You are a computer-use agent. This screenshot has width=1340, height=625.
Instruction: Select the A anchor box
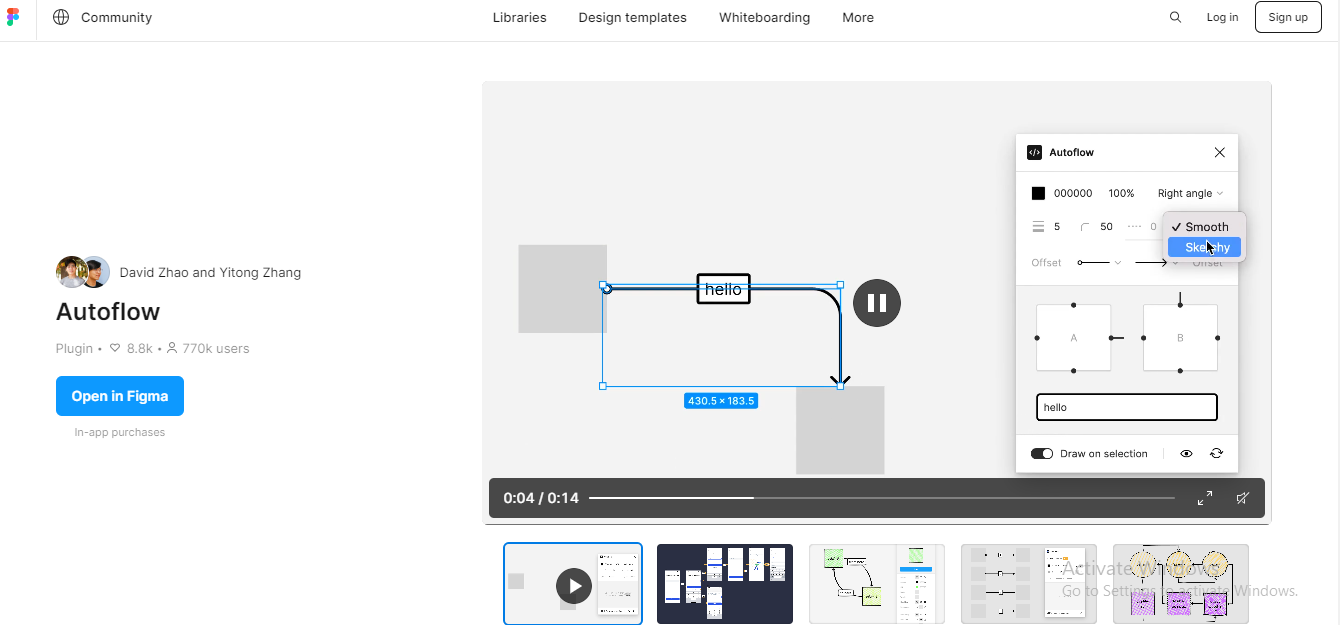tap(1074, 338)
